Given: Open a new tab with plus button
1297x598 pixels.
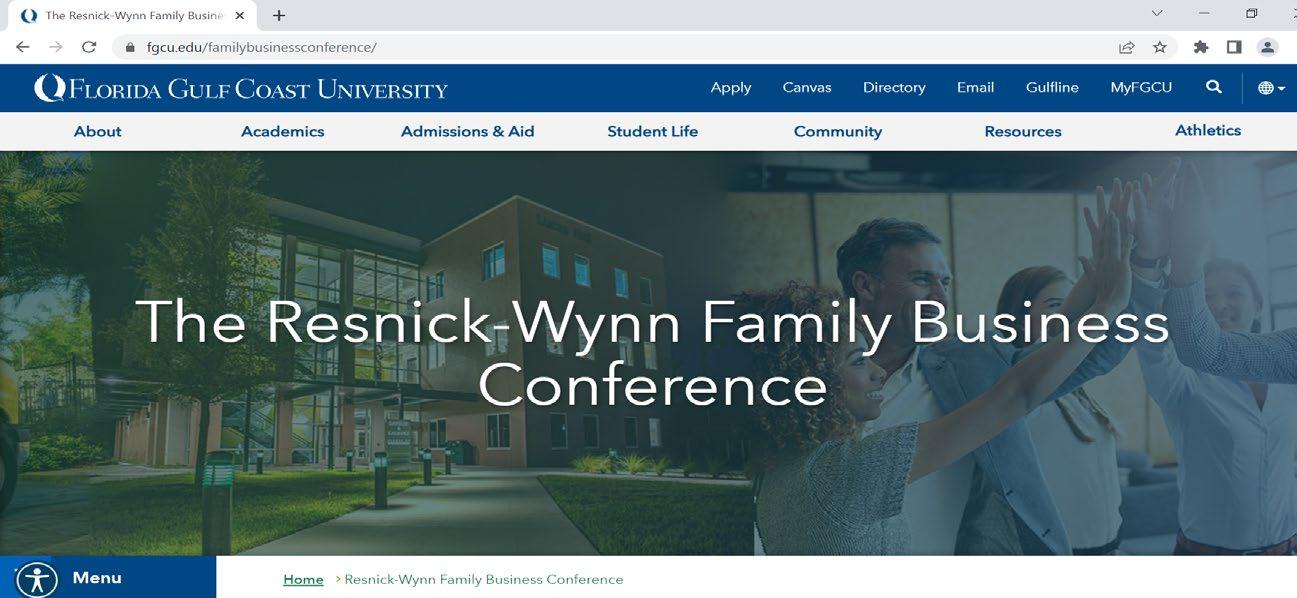Looking at the screenshot, I should coord(279,15).
